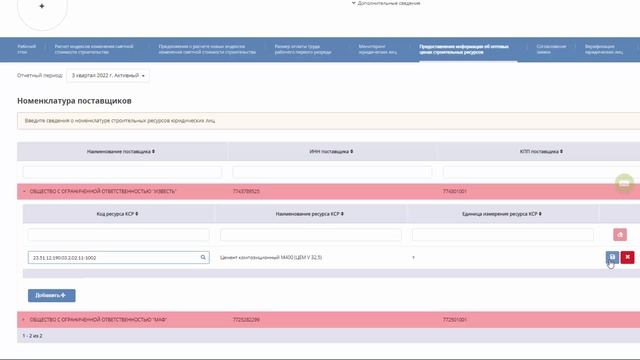
Task: Open the Рабочий стол tab
Action: [x=27, y=49]
